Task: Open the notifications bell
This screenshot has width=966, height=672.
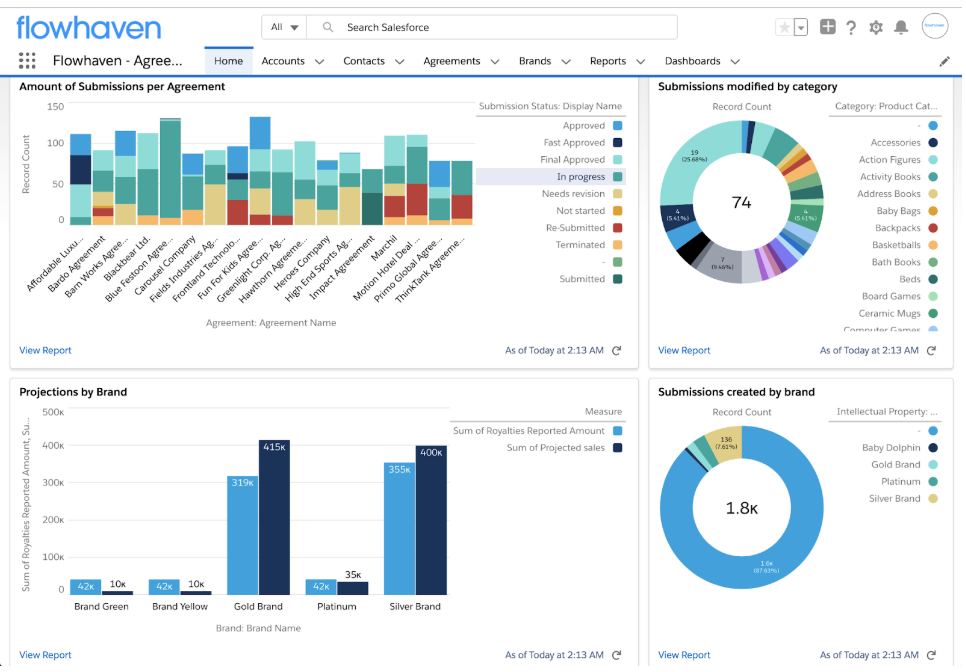Action: pyautogui.click(x=901, y=27)
